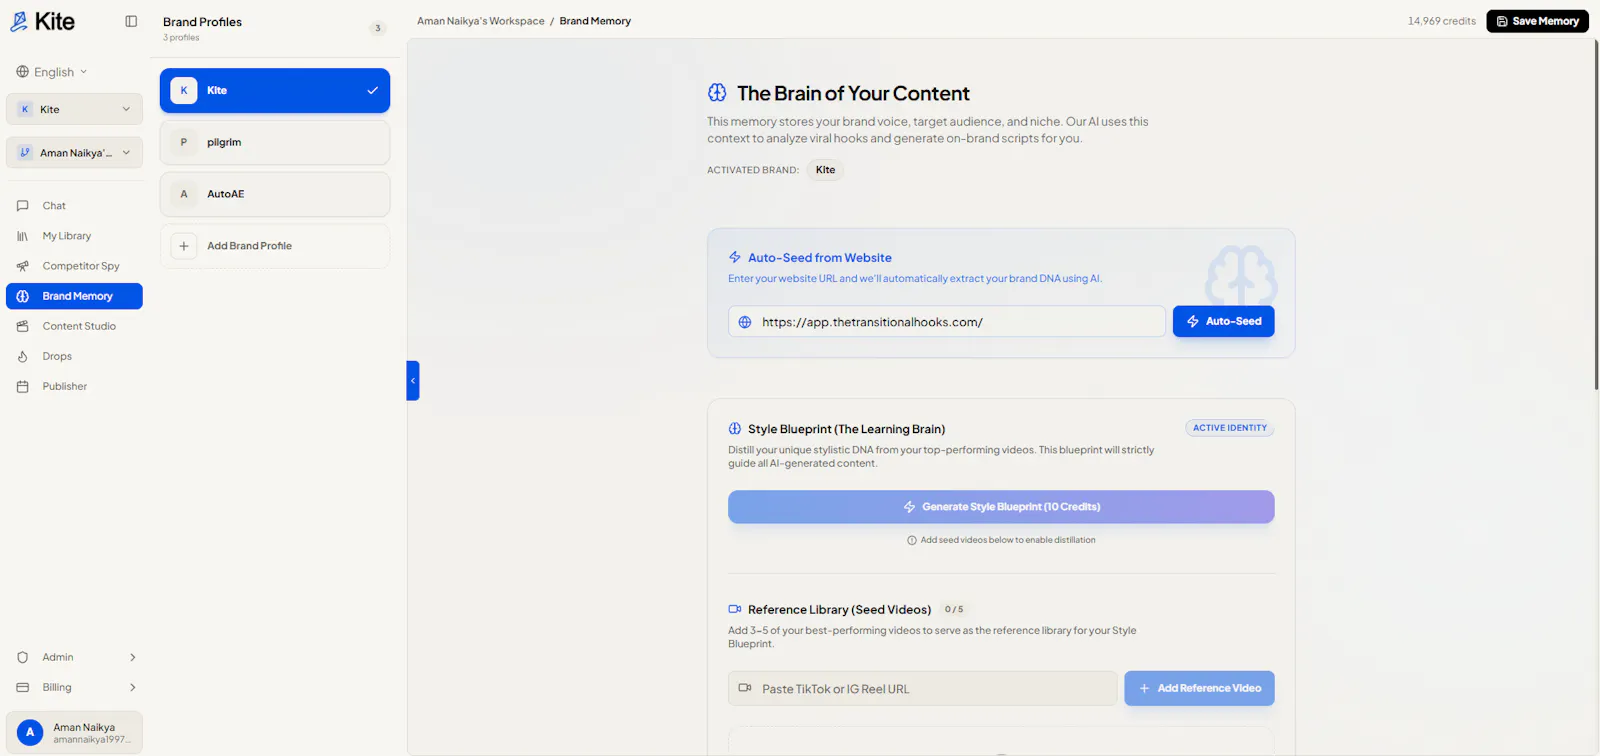Click the Reference Library camera icon

[735, 609]
